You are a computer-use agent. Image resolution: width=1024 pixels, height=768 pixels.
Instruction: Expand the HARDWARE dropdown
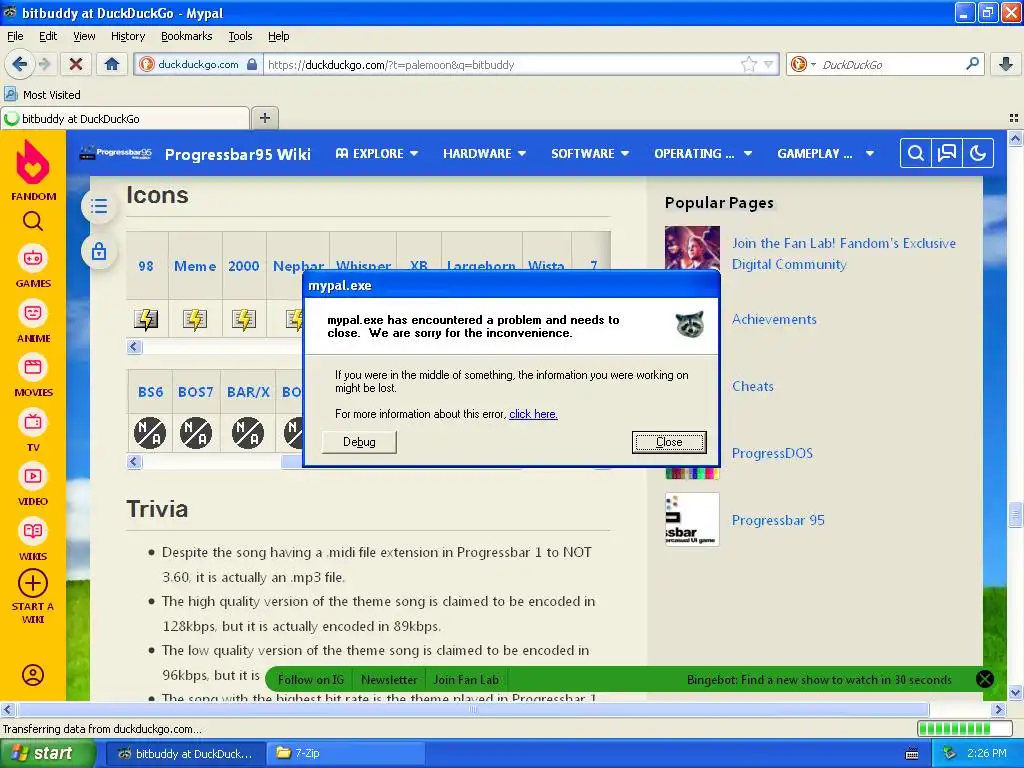point(484,153)
